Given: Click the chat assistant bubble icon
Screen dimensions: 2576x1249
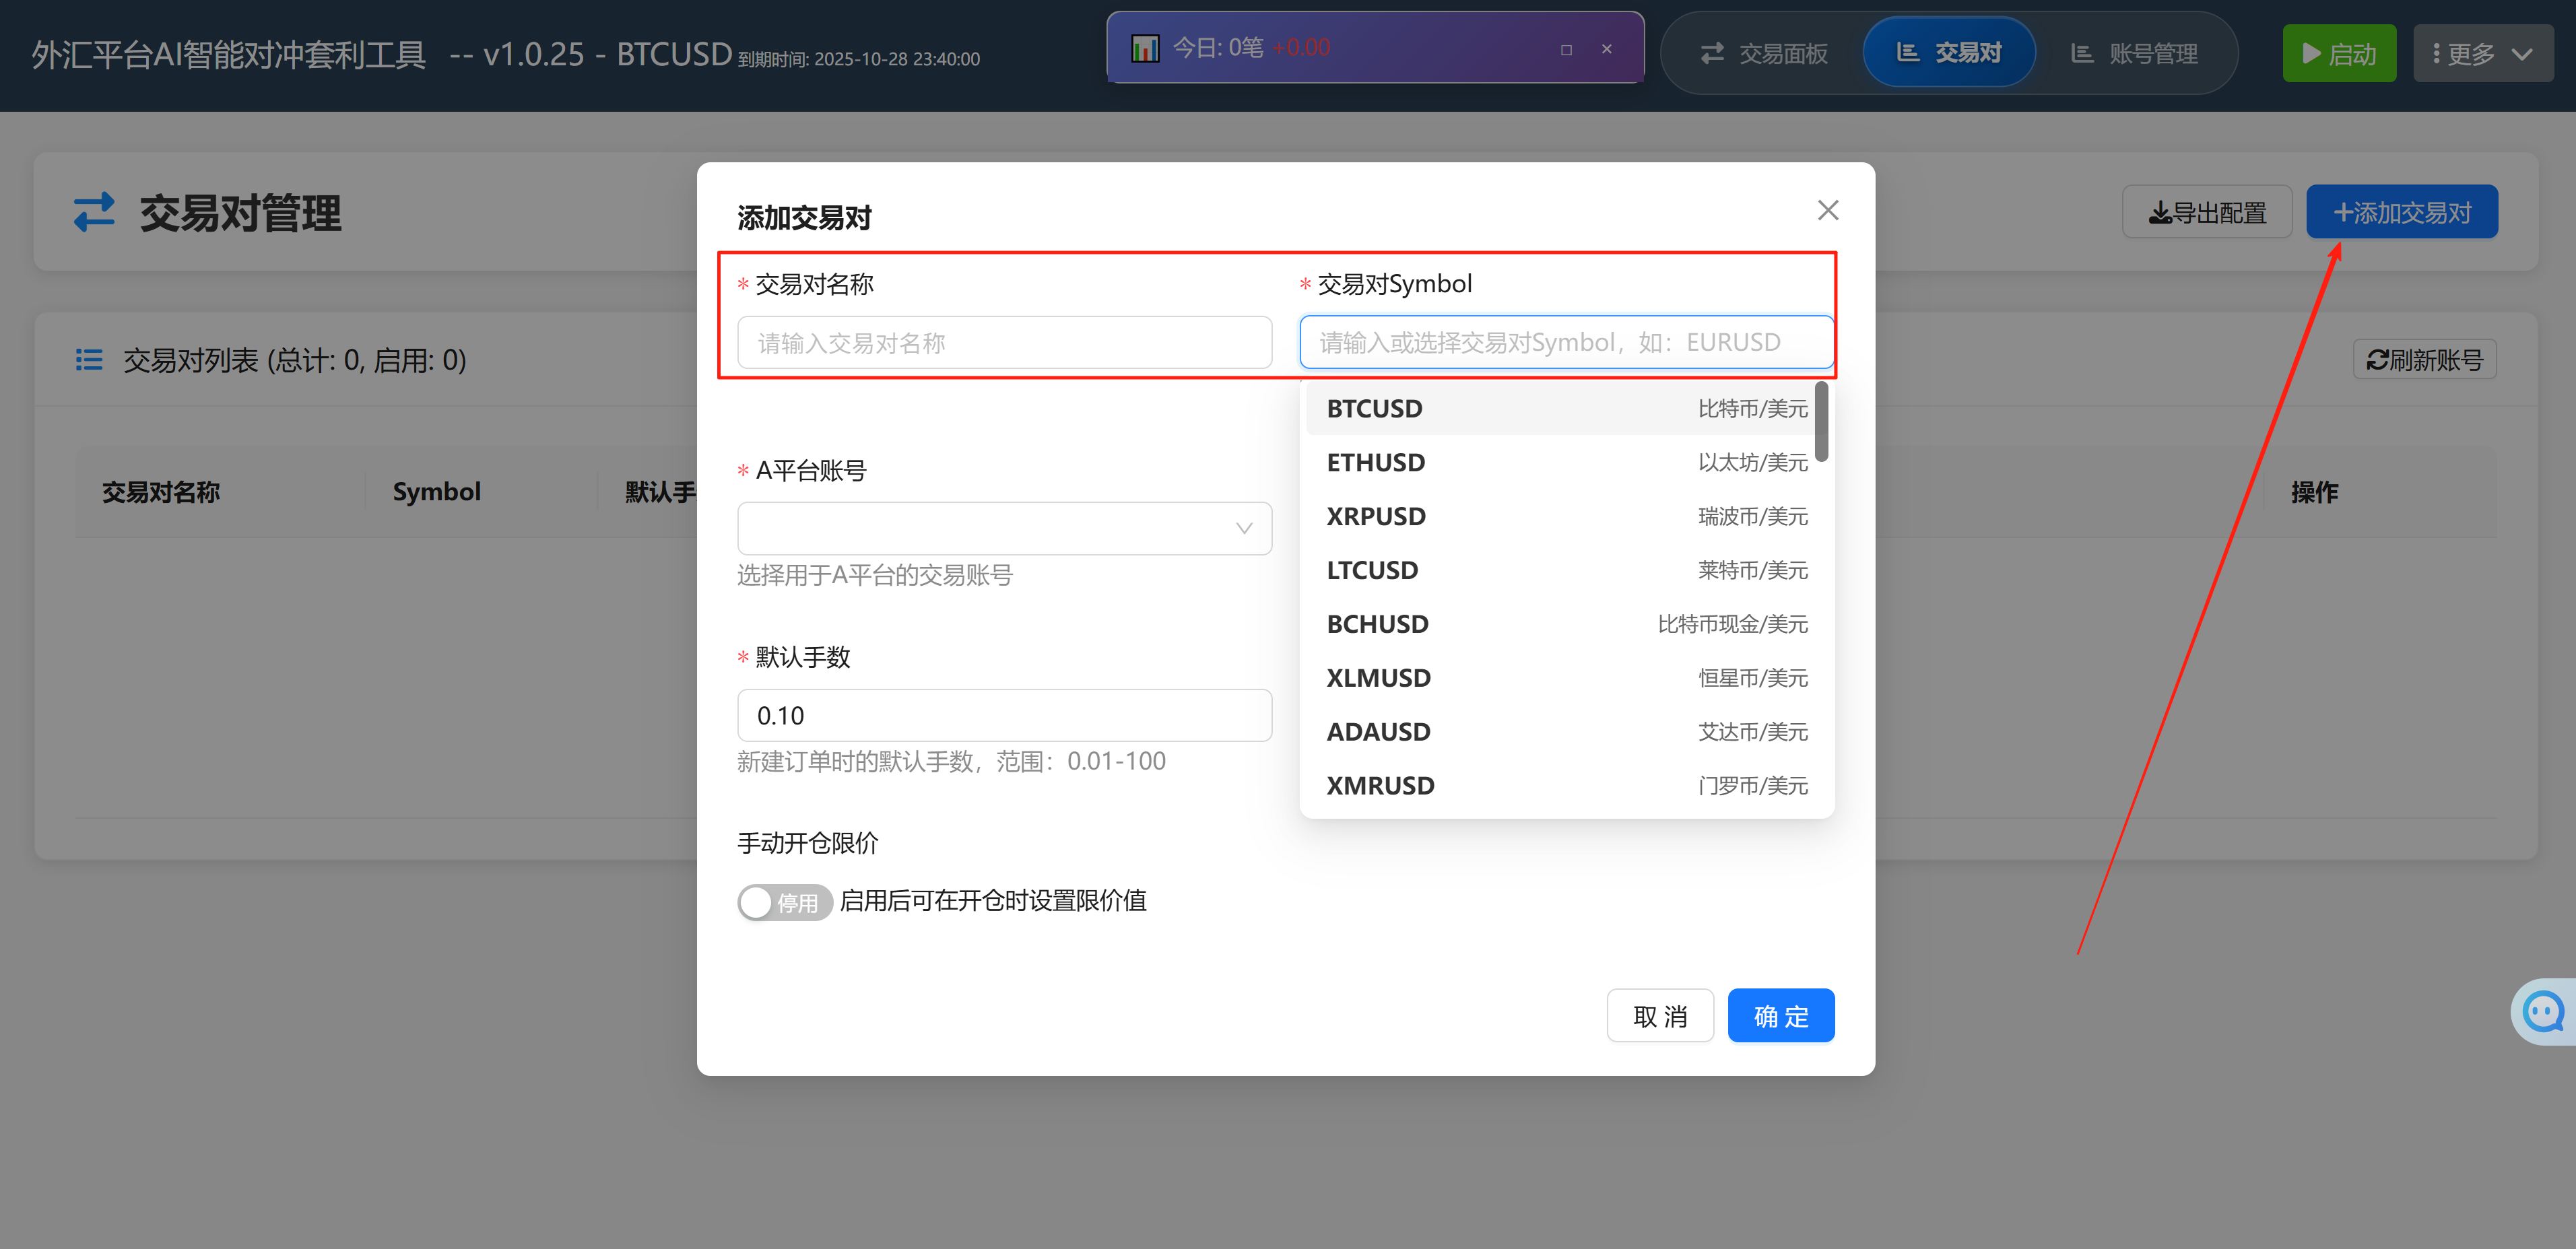Looking at the screenshot, I should 2543,1011.
